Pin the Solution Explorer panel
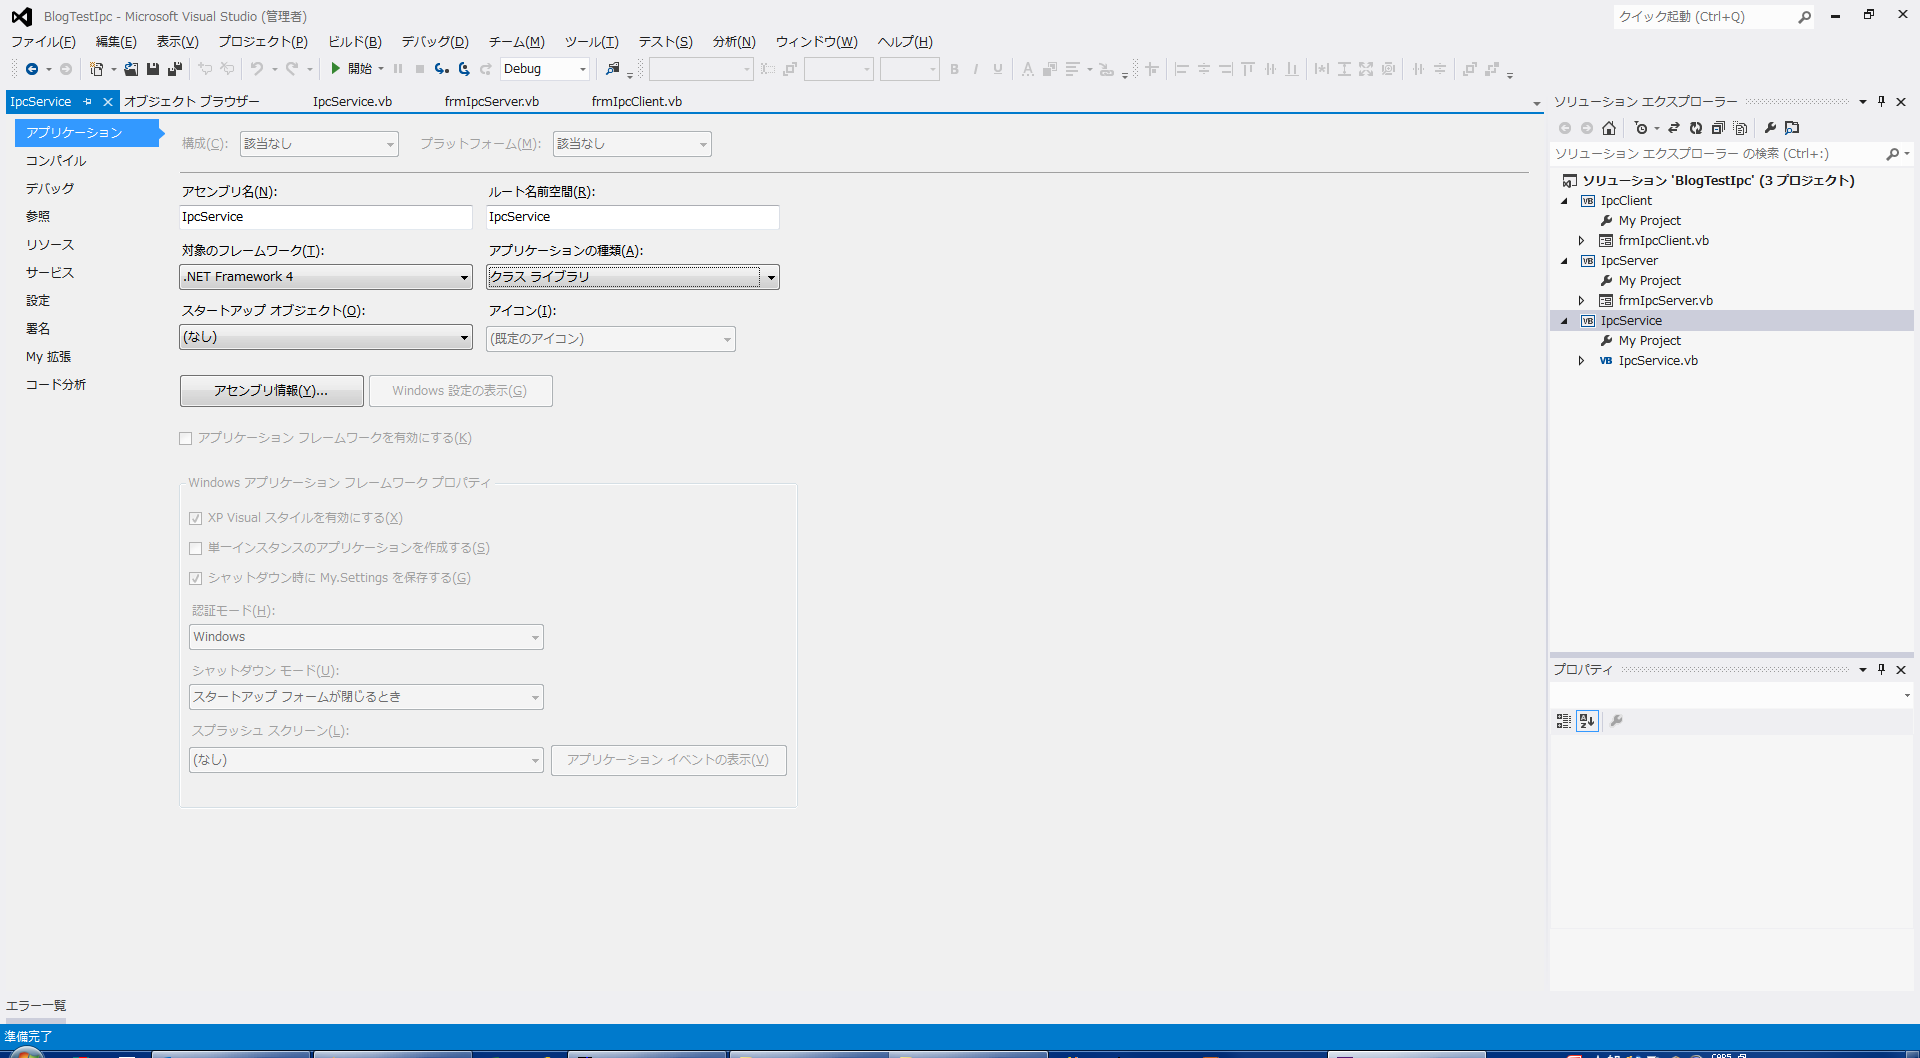 [1882, 102]
